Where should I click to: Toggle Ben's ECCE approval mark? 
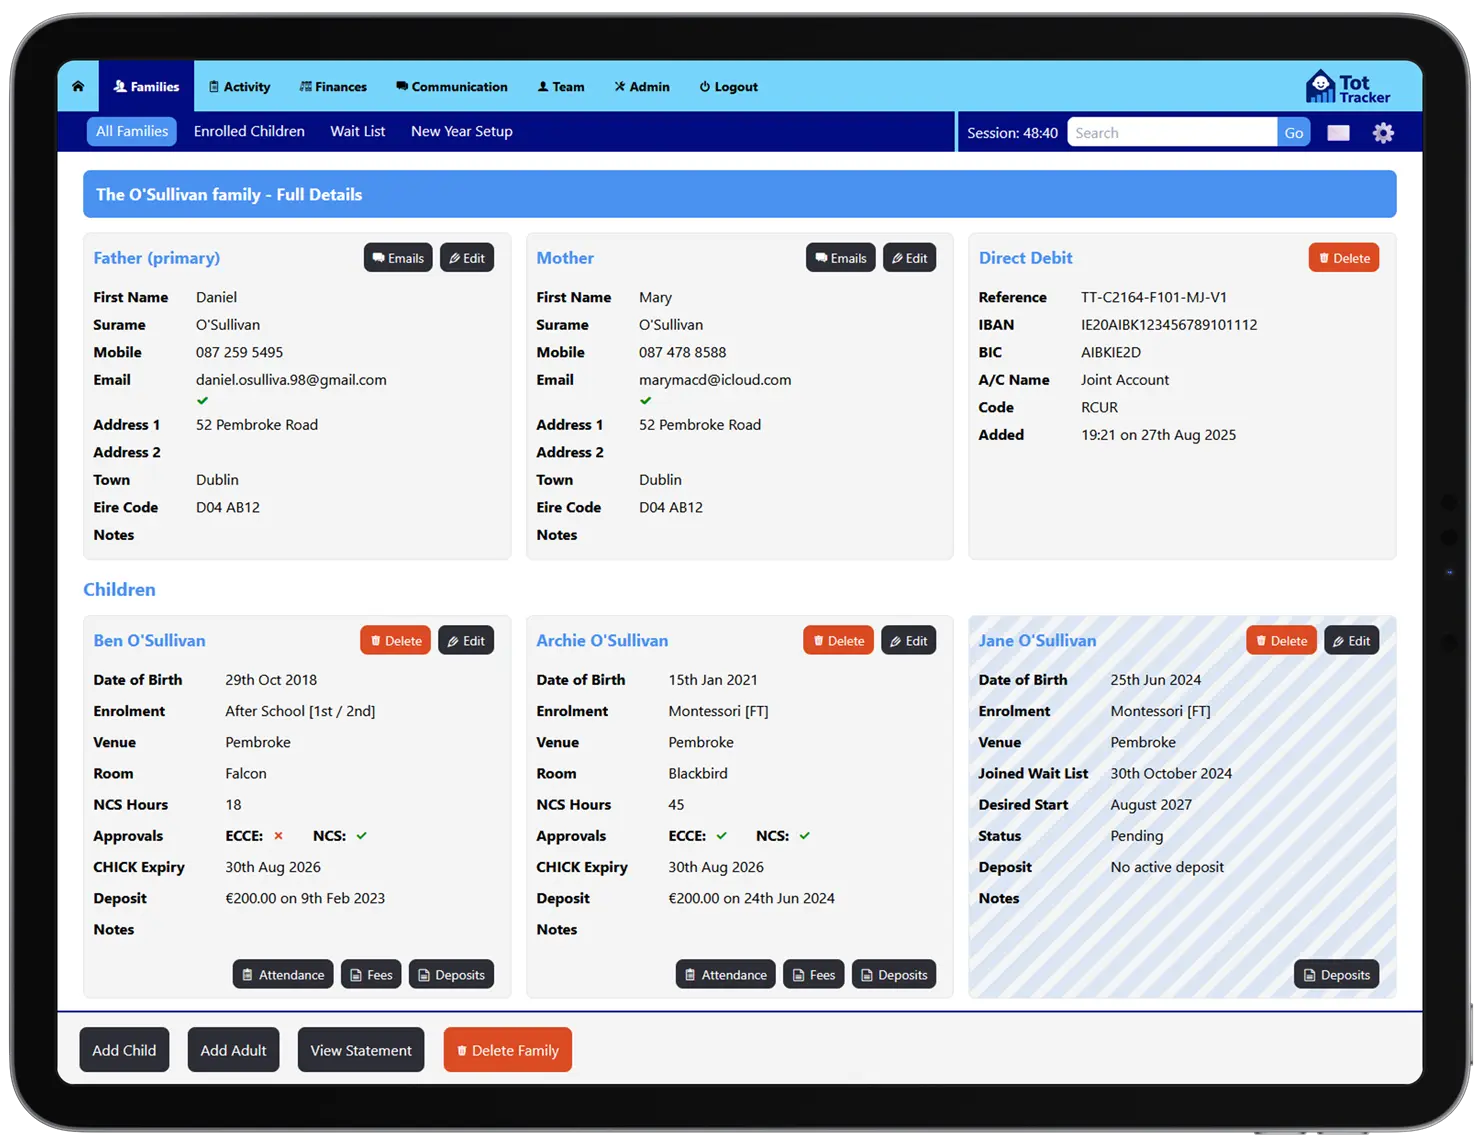point(278,836)
